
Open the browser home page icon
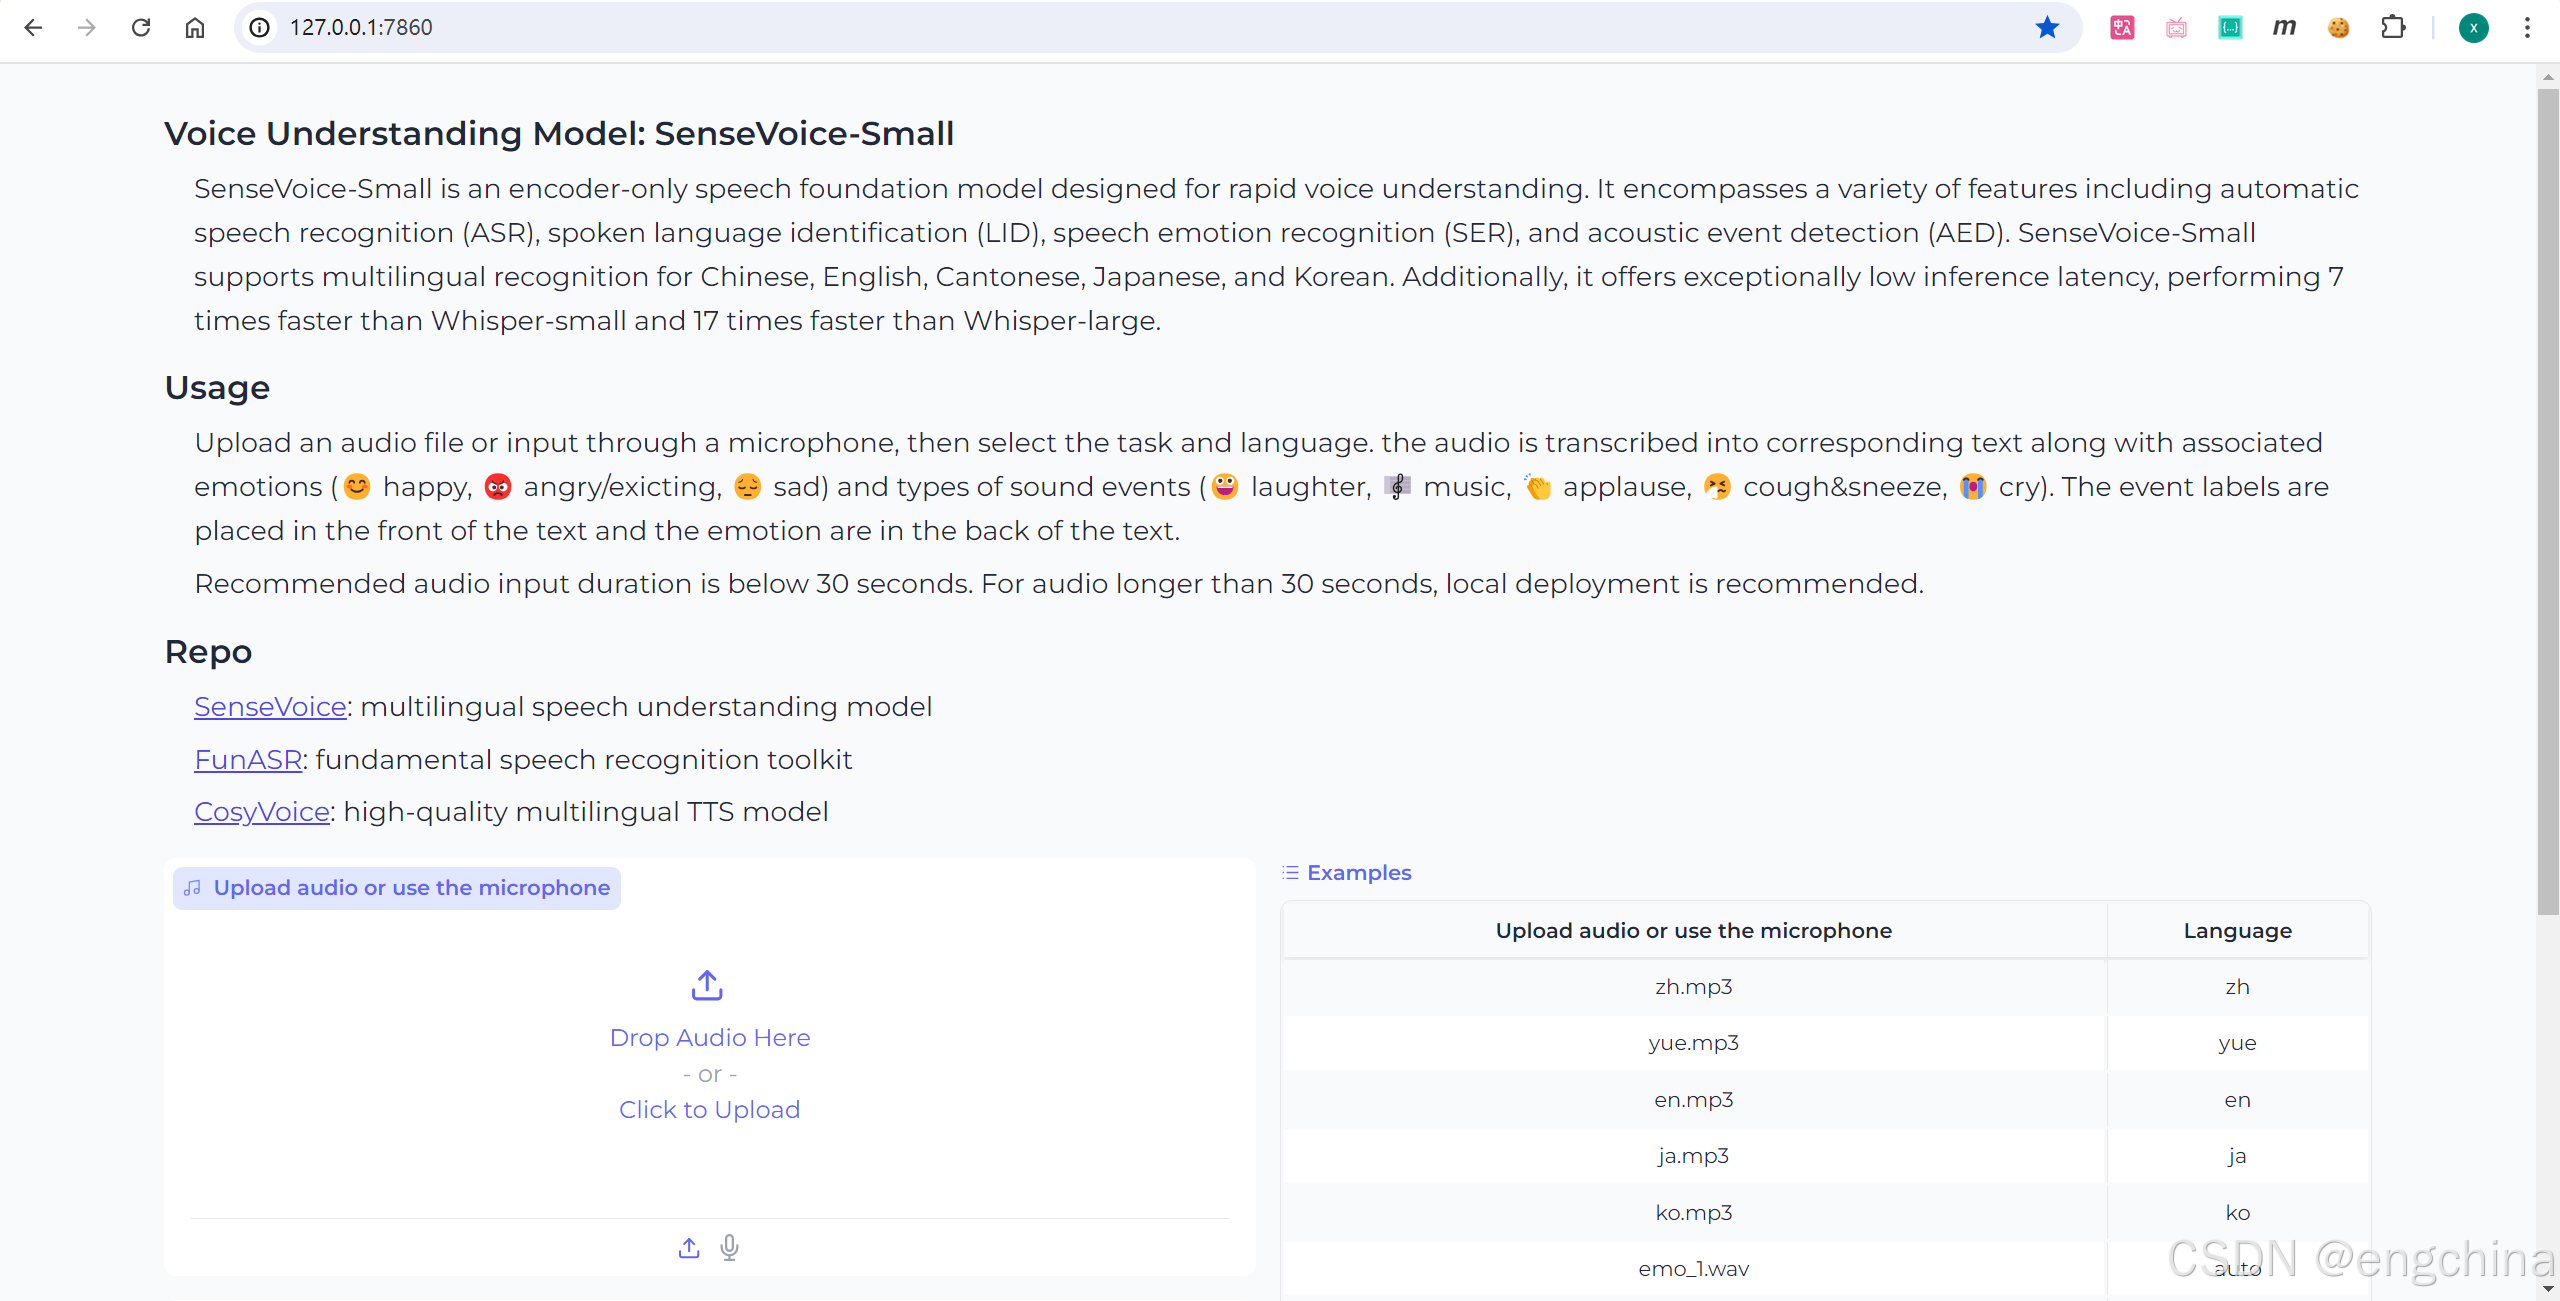coord(195,27)
